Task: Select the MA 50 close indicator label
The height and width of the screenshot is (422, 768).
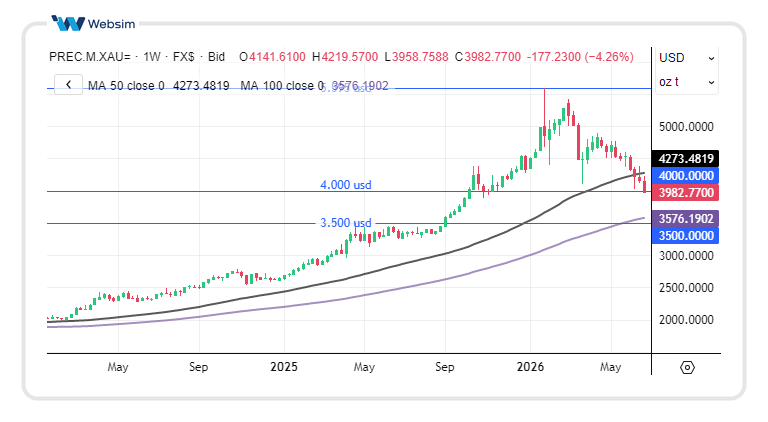Action: click(126, 86)
